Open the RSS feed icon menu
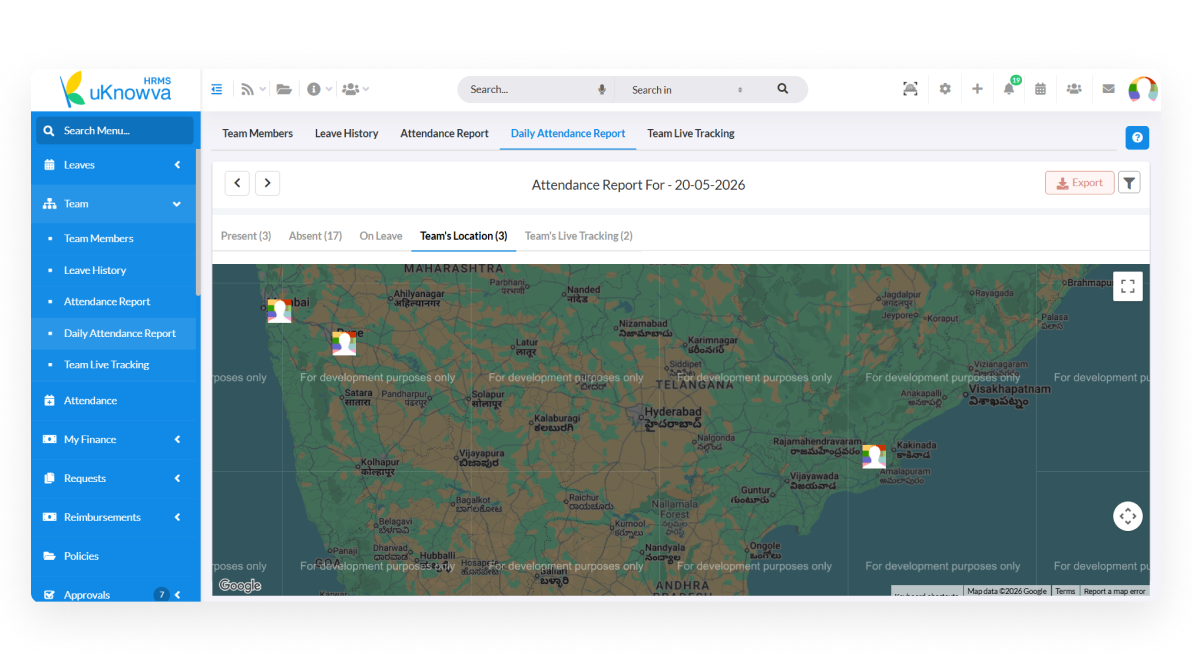 pyautogui.click(x=252, y=89)
